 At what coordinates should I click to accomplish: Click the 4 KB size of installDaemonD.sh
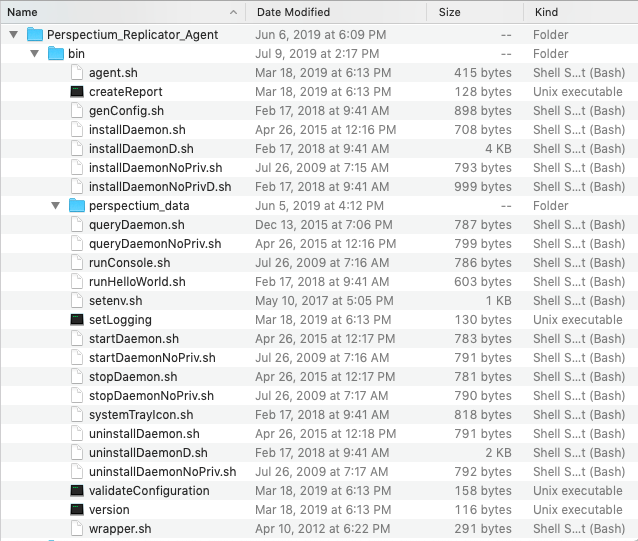(x=498, y=149)
